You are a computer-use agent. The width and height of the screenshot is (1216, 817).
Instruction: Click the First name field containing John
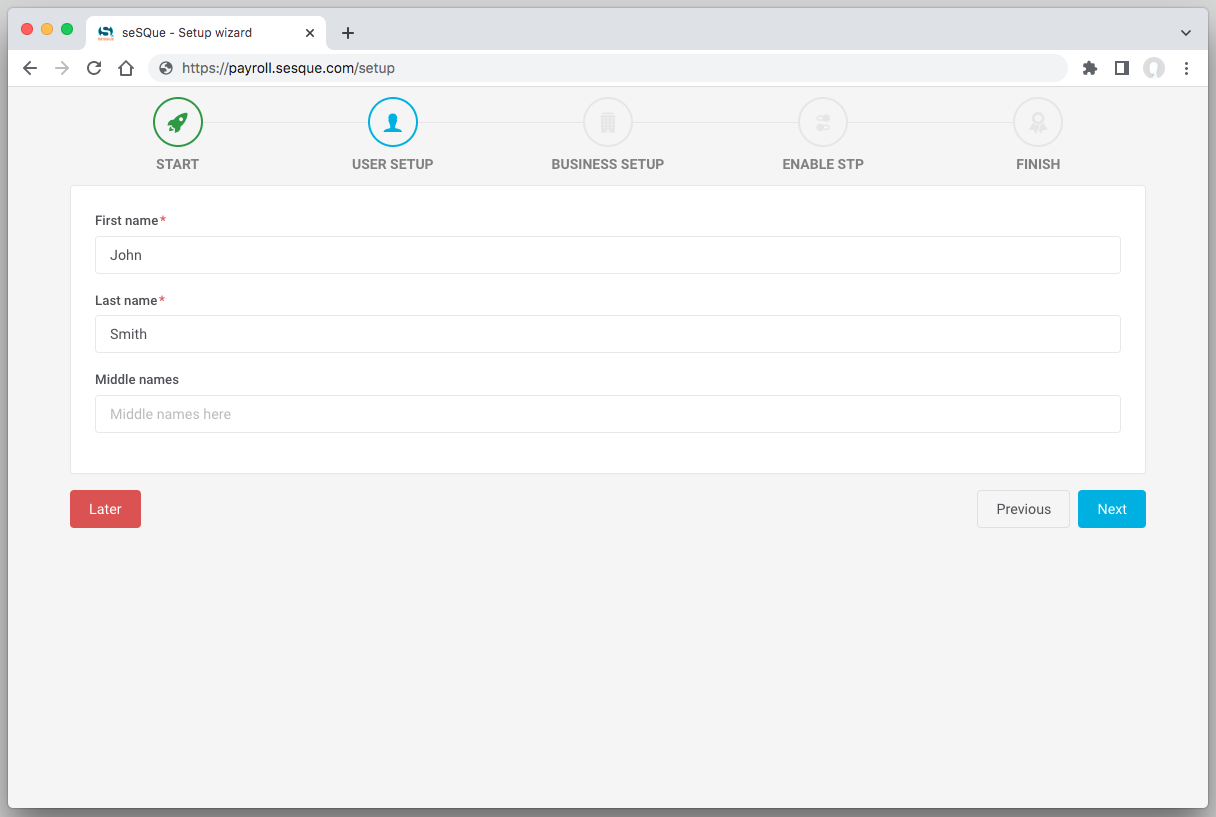tap(608, 255)
